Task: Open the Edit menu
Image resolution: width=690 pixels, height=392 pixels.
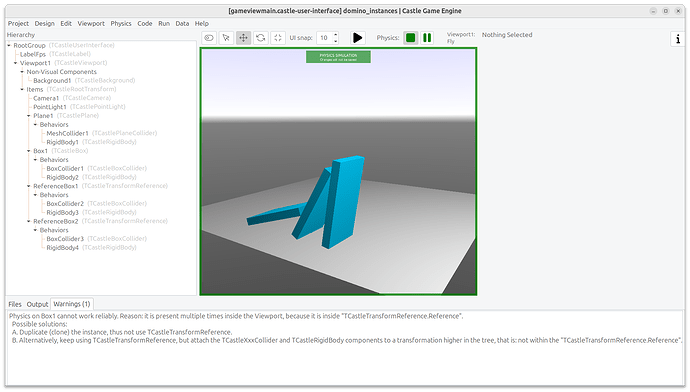Action: pos(66,23)
